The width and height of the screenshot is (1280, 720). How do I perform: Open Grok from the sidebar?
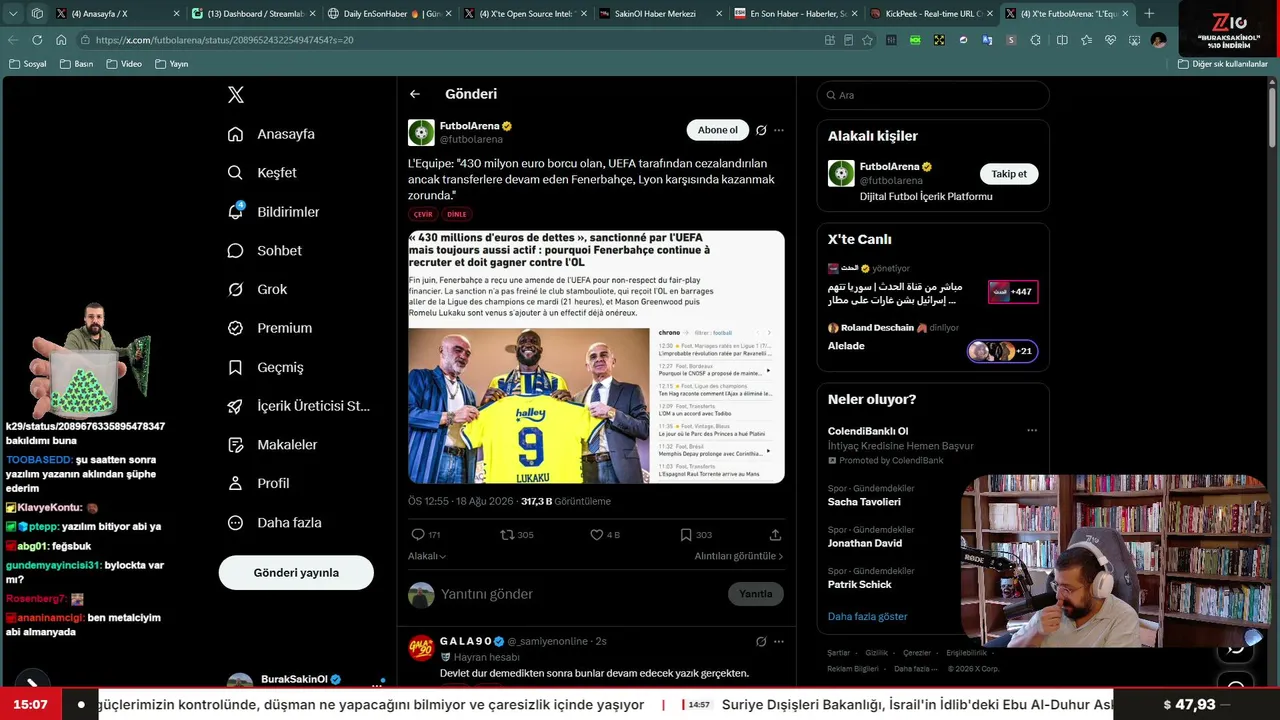point(257,289)
